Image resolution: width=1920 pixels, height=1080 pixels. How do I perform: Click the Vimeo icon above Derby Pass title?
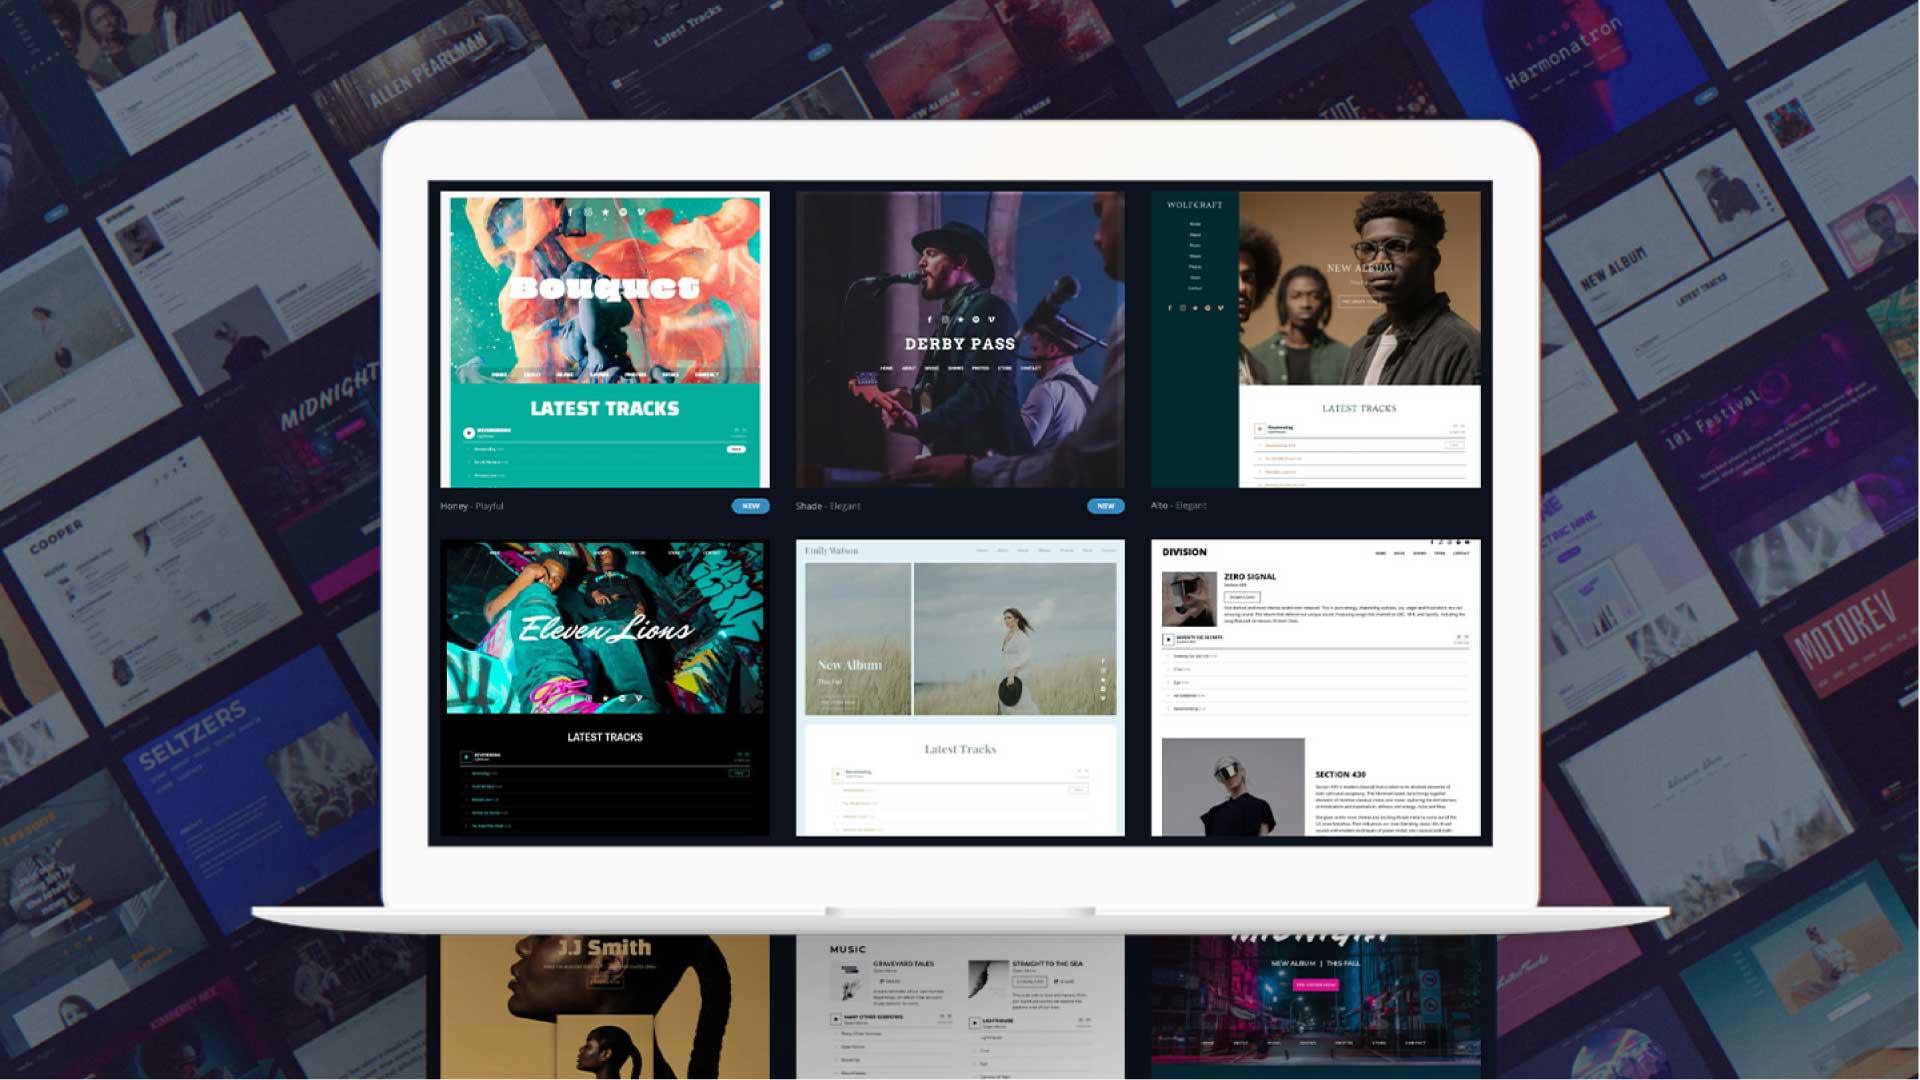coord(991,320)
